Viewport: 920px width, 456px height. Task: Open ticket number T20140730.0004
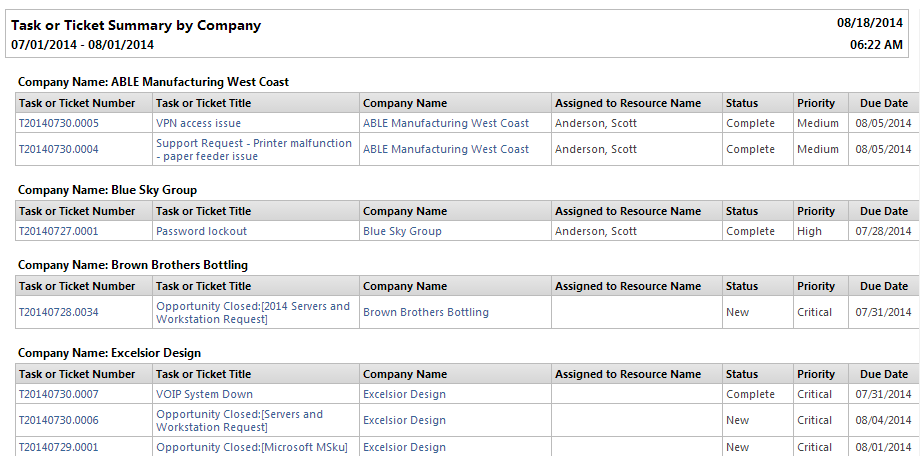pyautogui.click(x=59, y=149)
